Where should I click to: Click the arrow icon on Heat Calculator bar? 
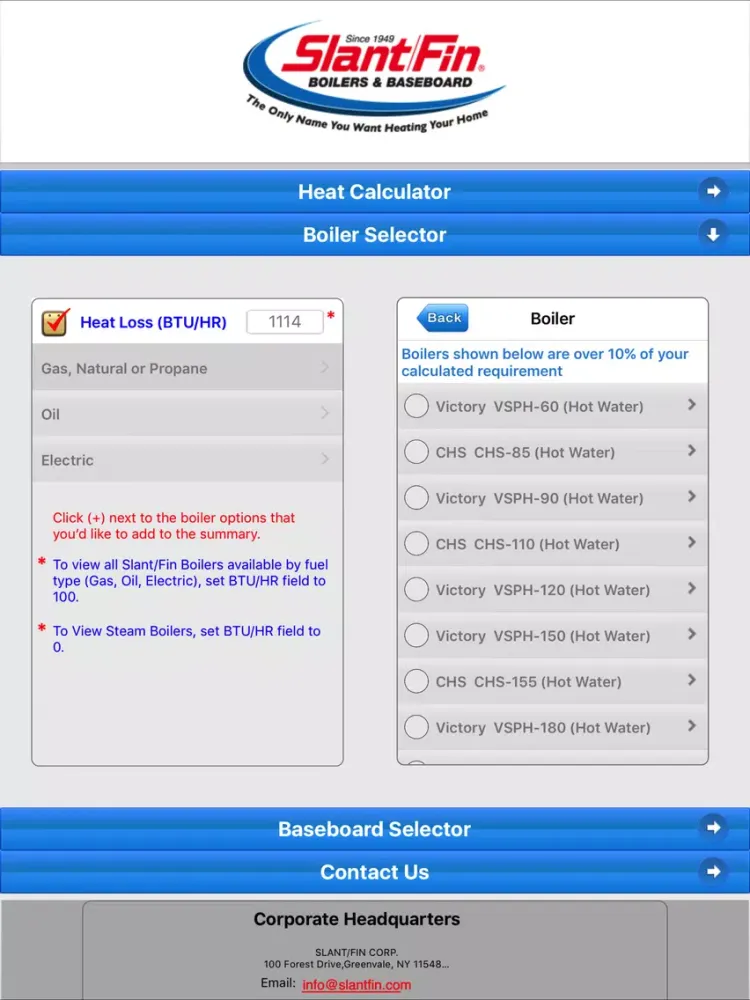[713, 191]
